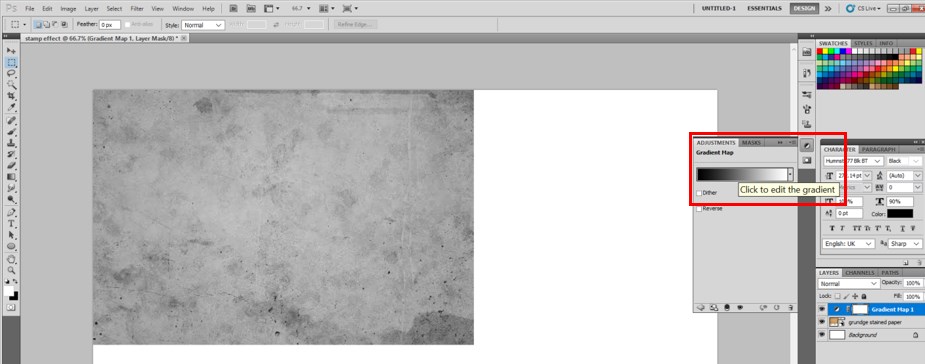This screenshot has width=925, height=364.
Task: Open the anti-aliasing Sharp dropdown
Action: coord(906,244)
